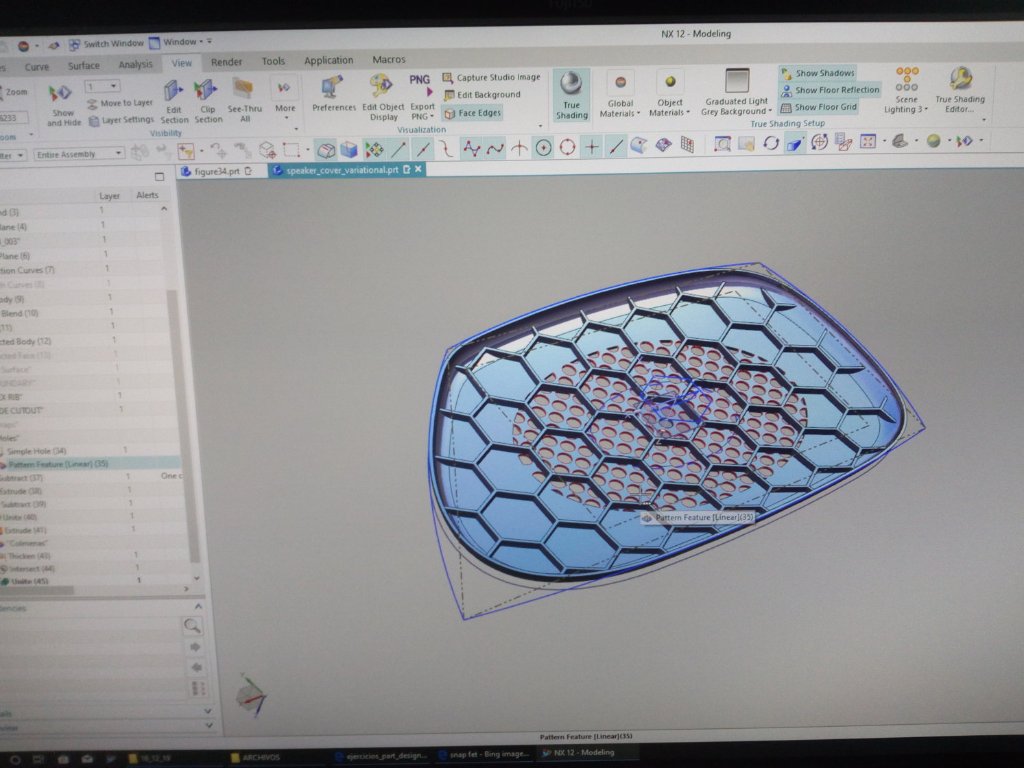
Task: Toggle the arc center snap icon
Action: pyautogui.click(x=543, y=148)
